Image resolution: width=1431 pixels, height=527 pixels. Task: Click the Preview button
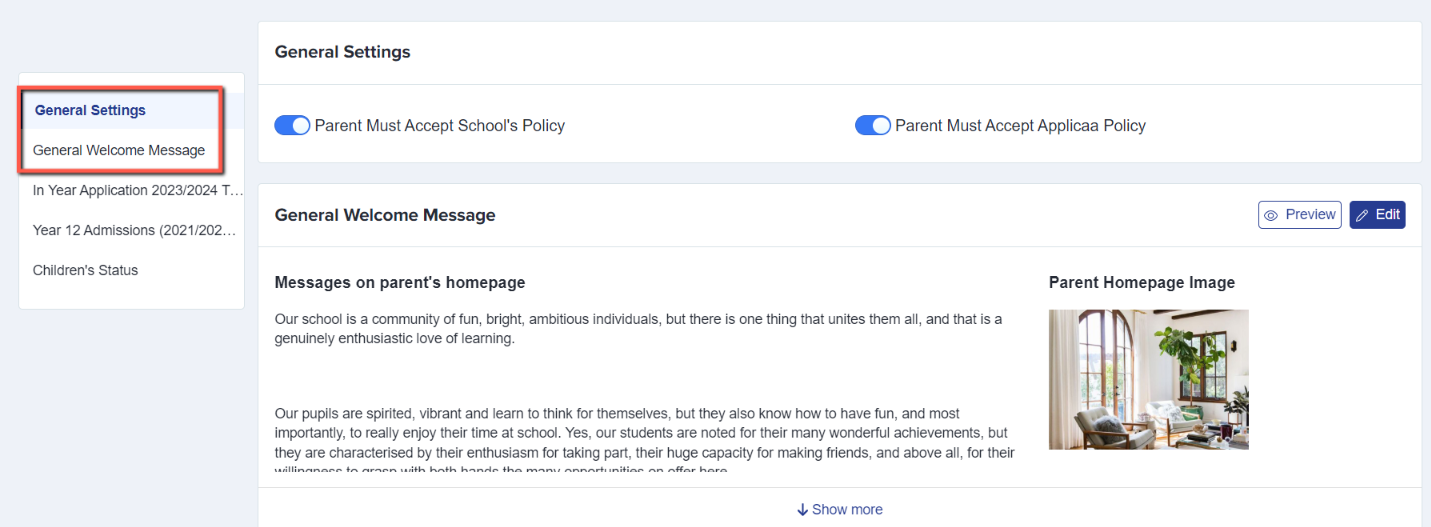click(x=1299, y=215)
